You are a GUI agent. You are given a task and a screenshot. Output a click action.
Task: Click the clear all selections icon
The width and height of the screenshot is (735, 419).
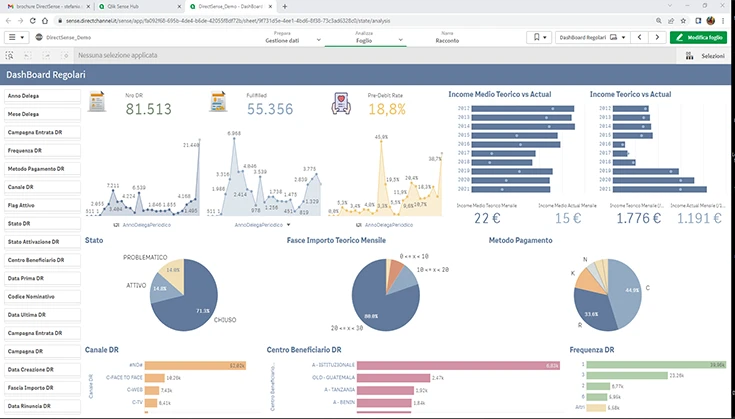click(x=65, y=55)
